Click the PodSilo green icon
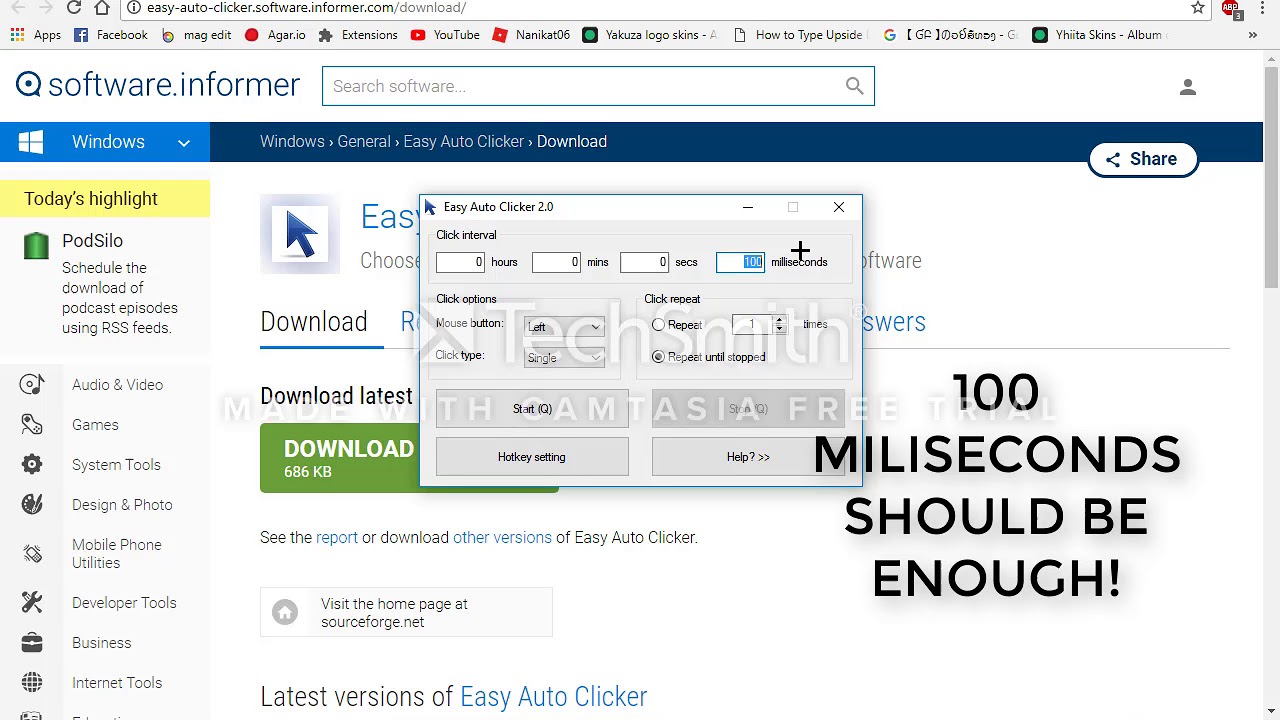The width and height of the screenshot is (1280, 720). click(36, 245)
